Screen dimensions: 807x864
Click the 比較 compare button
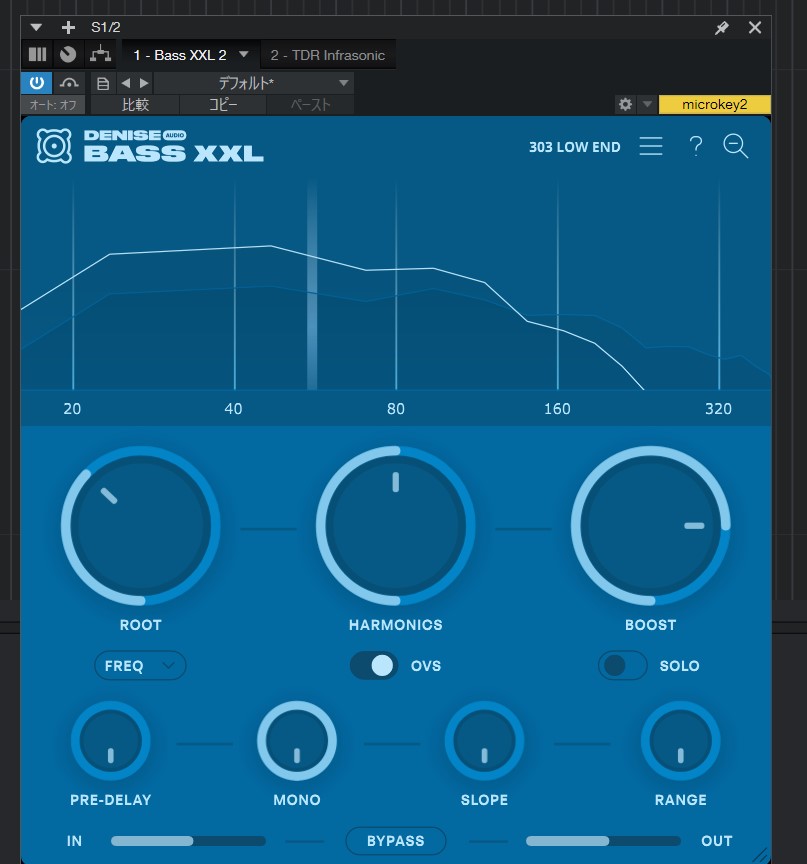coord(135,104)
